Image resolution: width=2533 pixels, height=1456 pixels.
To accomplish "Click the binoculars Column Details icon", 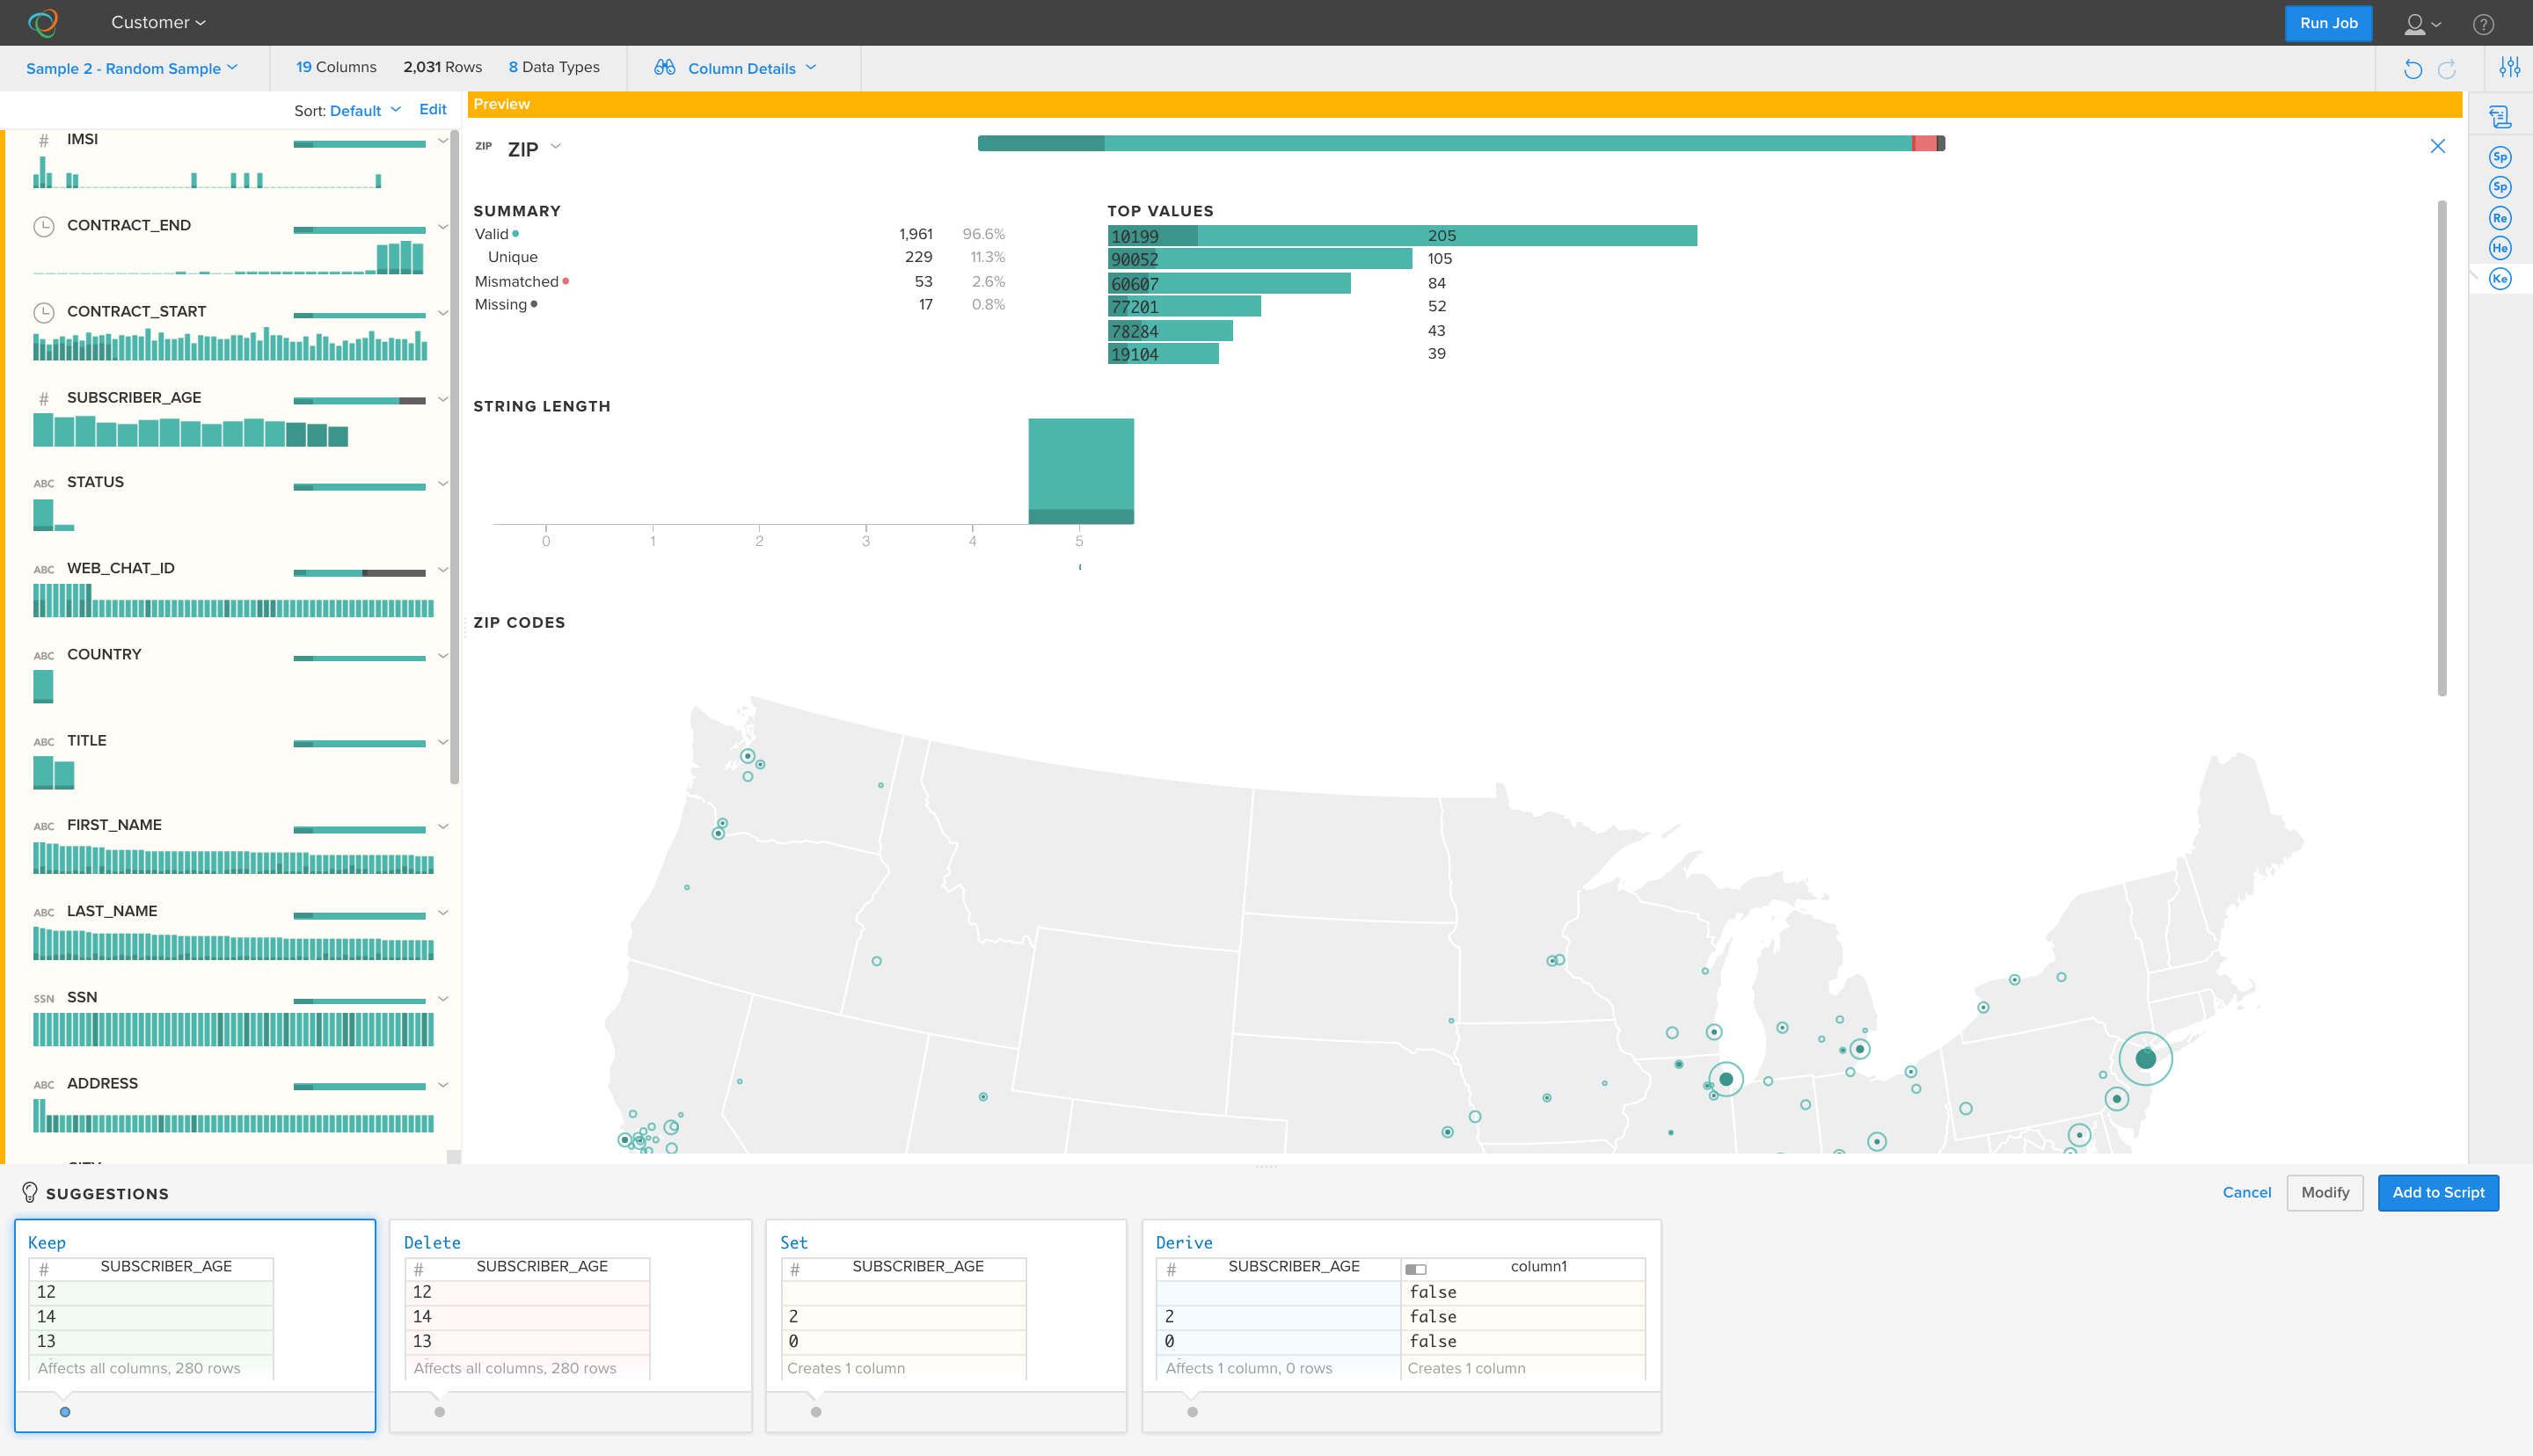I will (665, 67).
